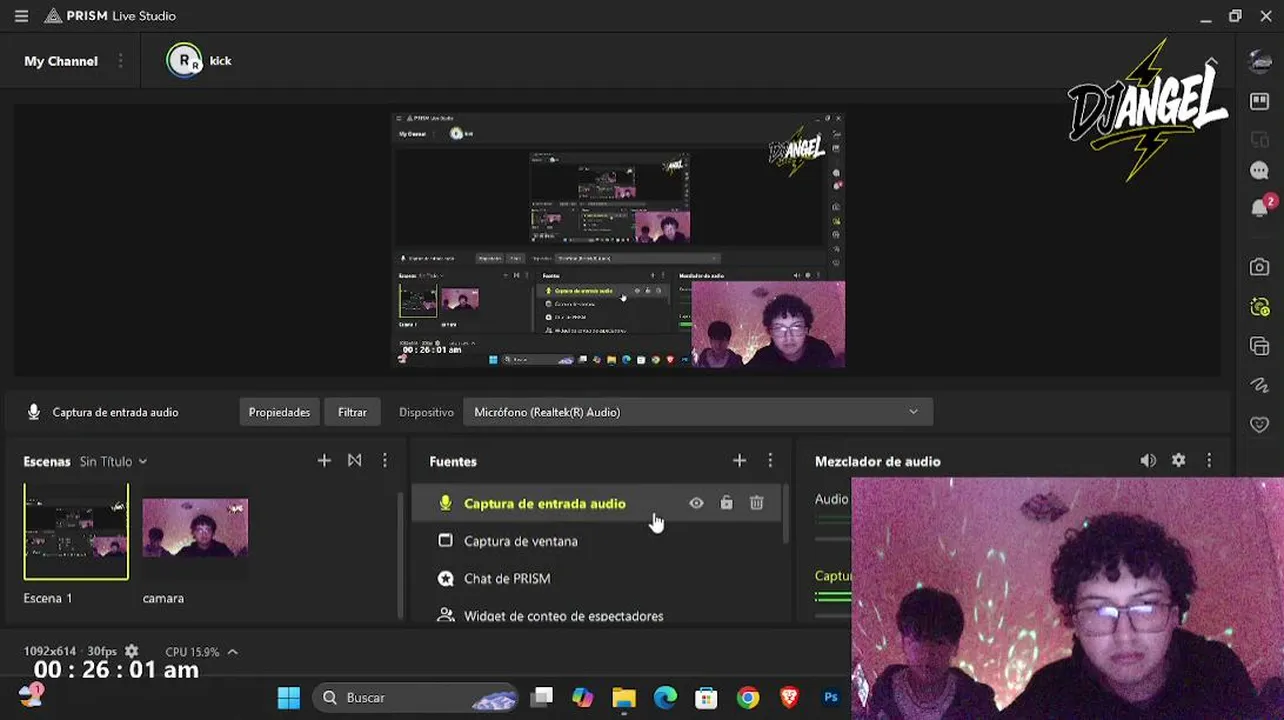The height and width of the screenshot is (720, 1284).
Task: Click the Fuentes panel title
Action: (x=453, y=461)
